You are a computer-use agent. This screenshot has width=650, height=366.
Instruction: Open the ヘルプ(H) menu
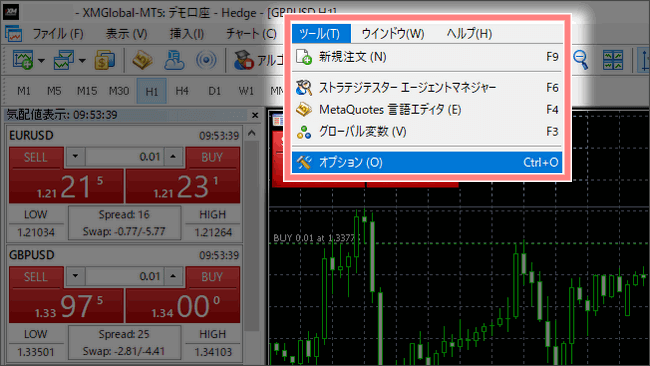tap(469, 34)
